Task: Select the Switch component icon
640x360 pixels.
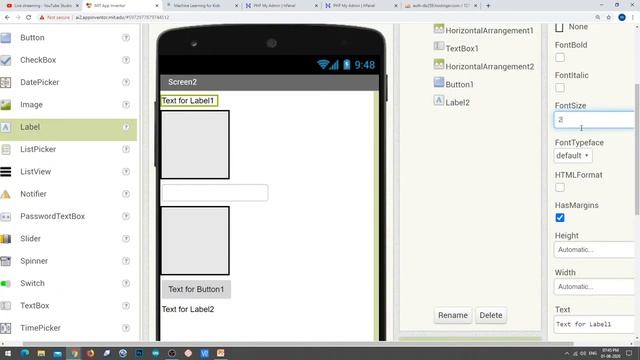Action: 6,284
